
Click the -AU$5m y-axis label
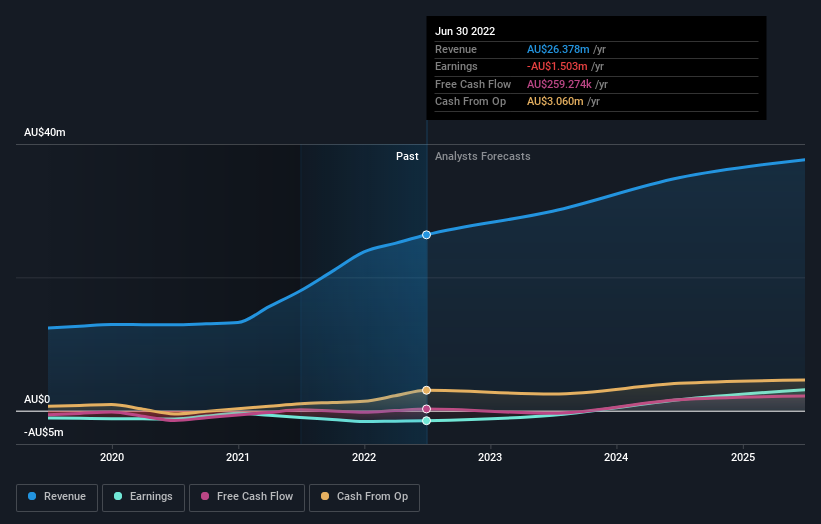pos(43,432)
